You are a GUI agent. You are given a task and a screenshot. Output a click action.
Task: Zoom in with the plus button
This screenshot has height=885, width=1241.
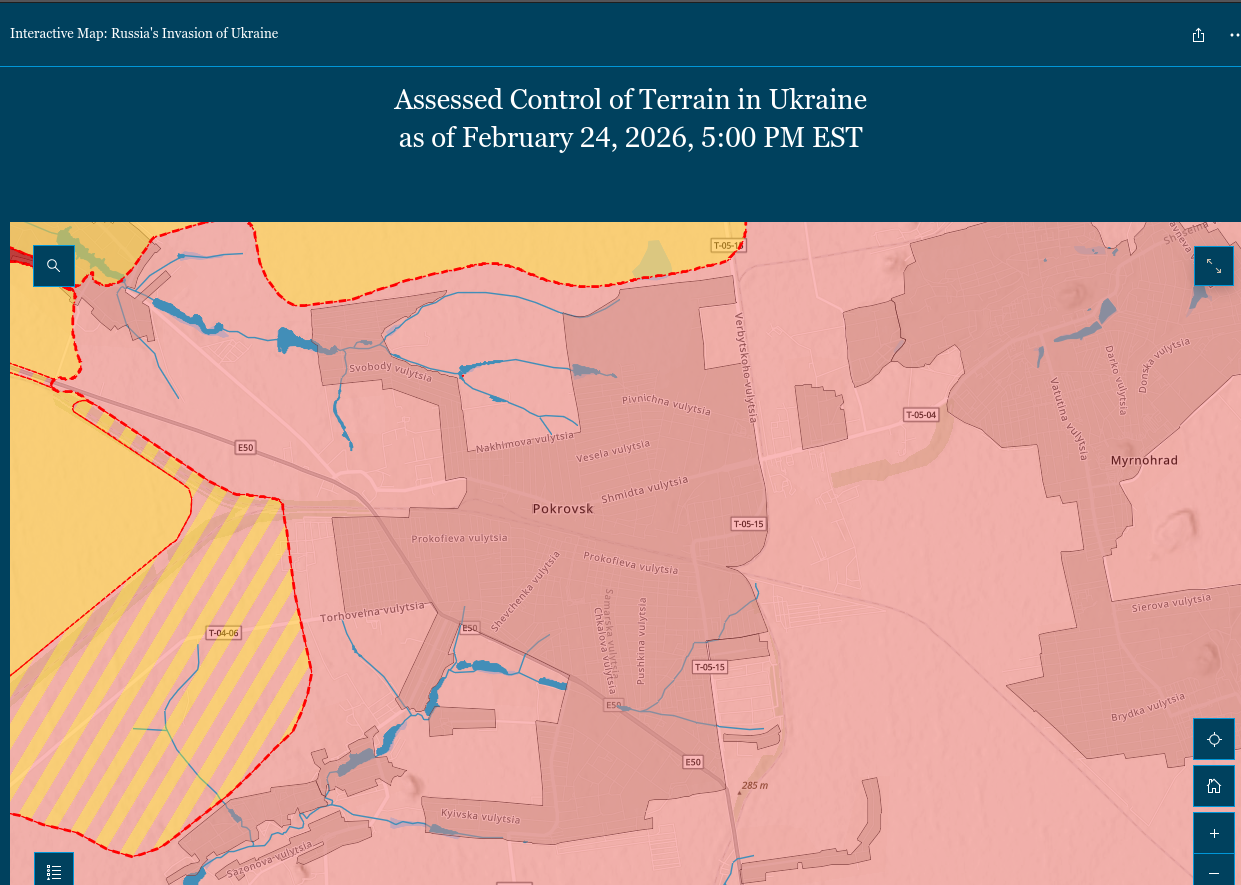click(1214, 833)
